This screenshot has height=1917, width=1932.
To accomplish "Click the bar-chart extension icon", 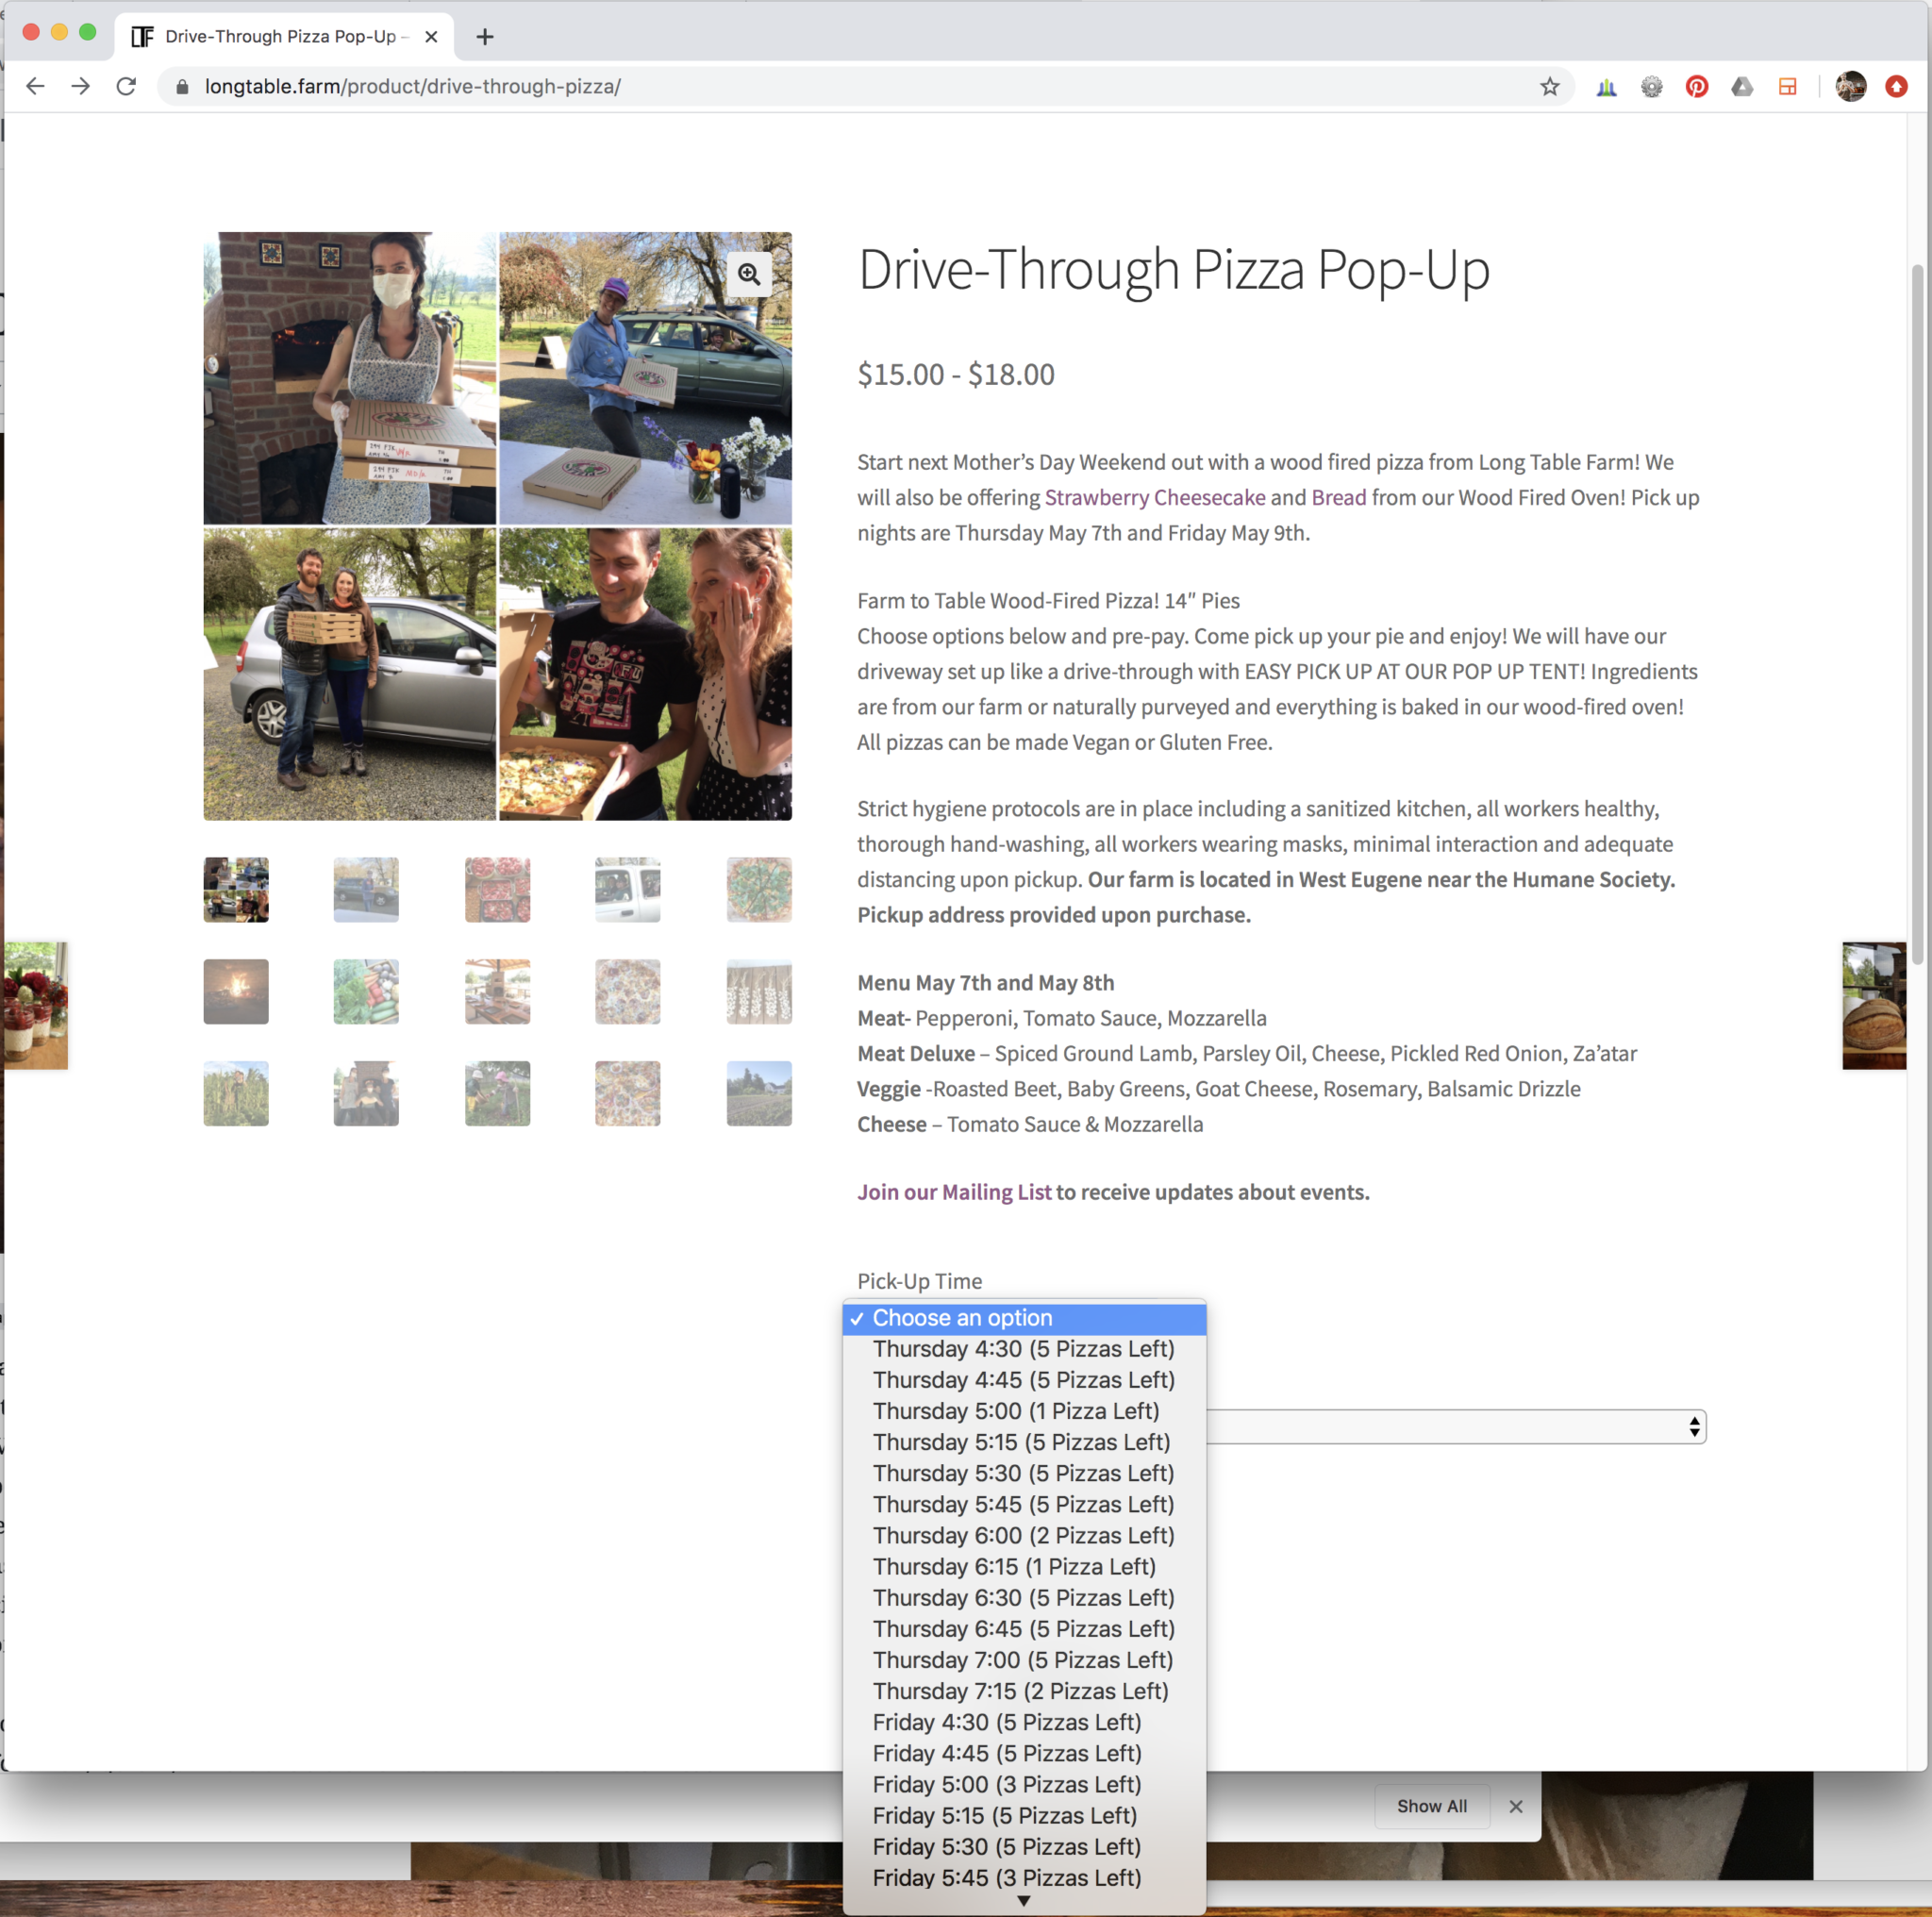I will coord(1606,87).
